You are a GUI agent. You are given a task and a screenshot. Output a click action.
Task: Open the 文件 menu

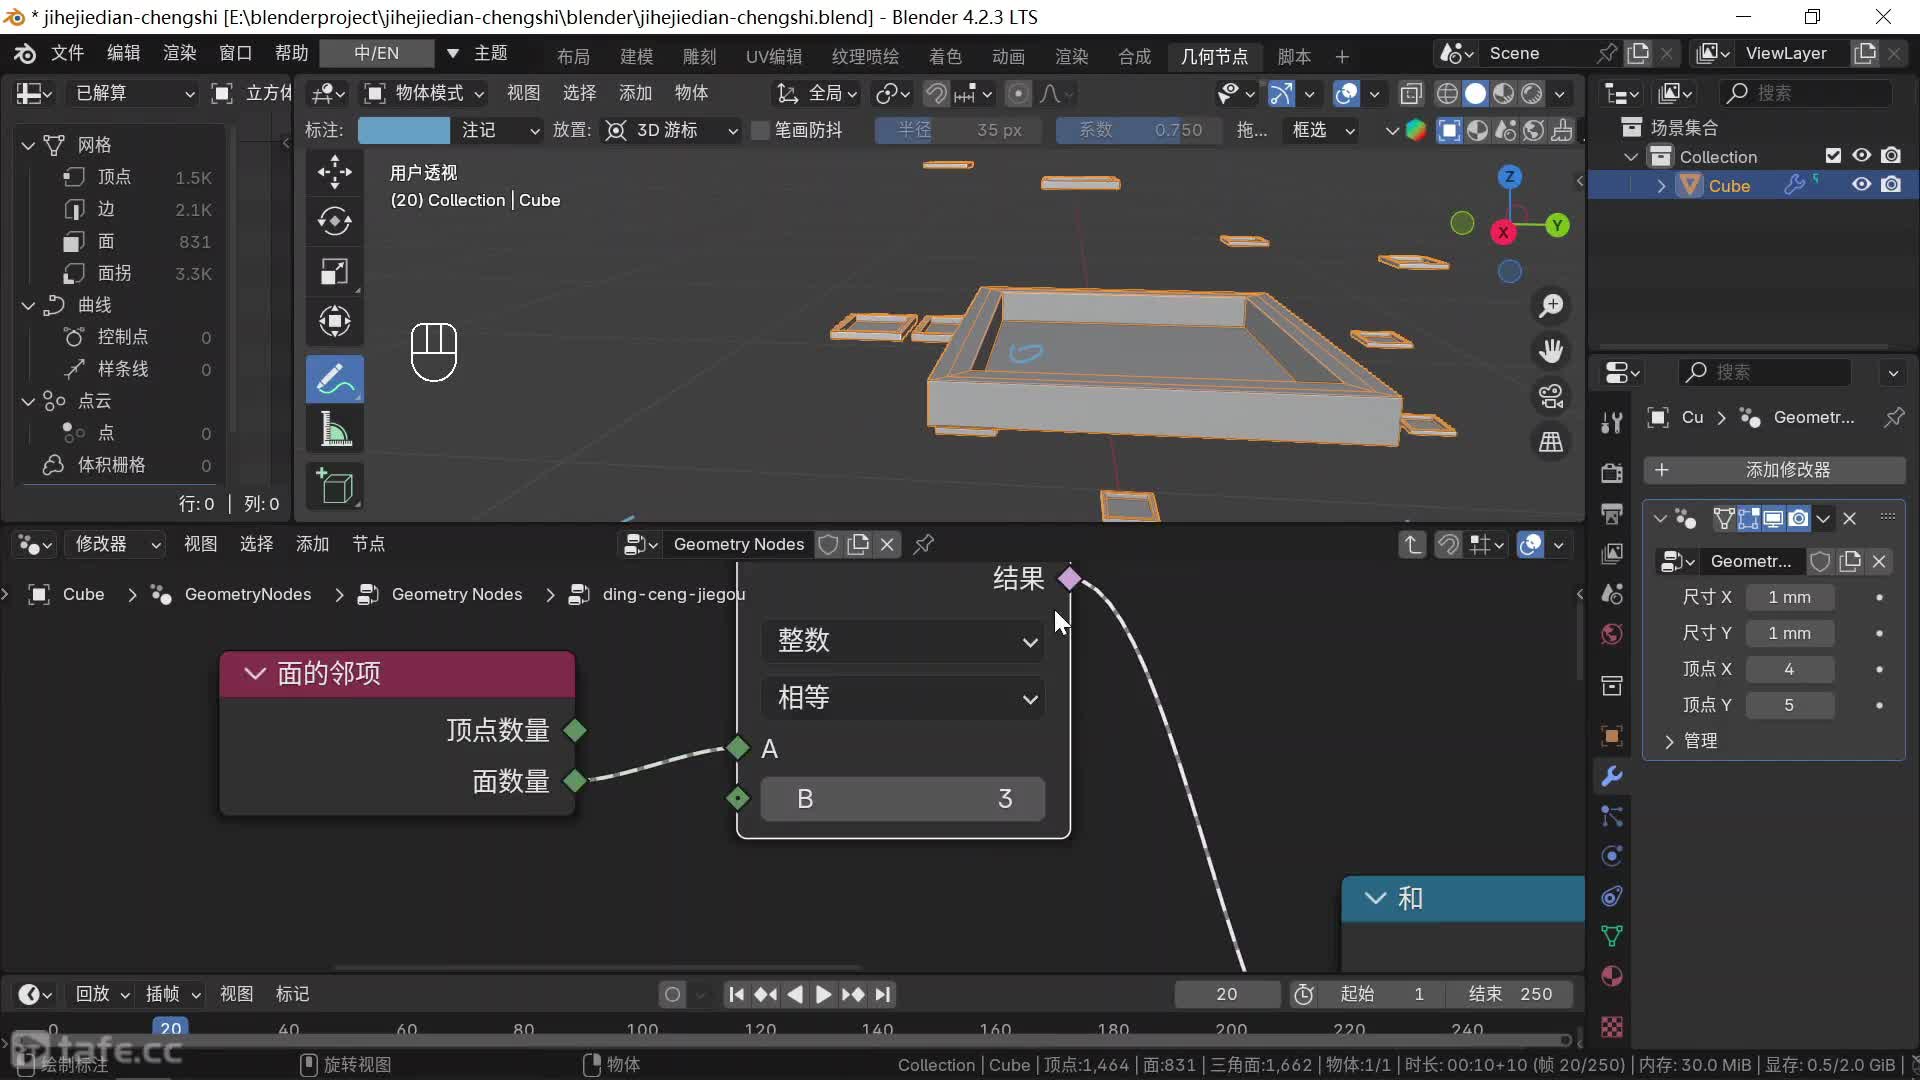coord(67,53)
